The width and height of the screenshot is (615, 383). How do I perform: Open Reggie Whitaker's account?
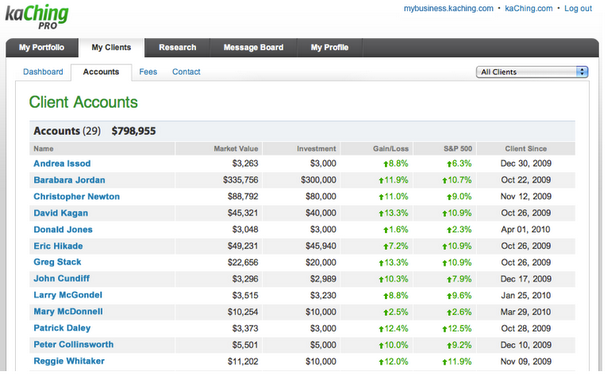pos(69,361)
